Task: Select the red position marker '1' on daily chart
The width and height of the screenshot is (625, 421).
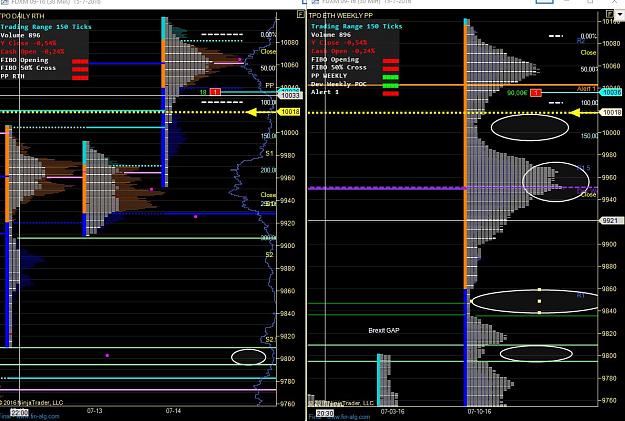Action: [x=215, y=92]
